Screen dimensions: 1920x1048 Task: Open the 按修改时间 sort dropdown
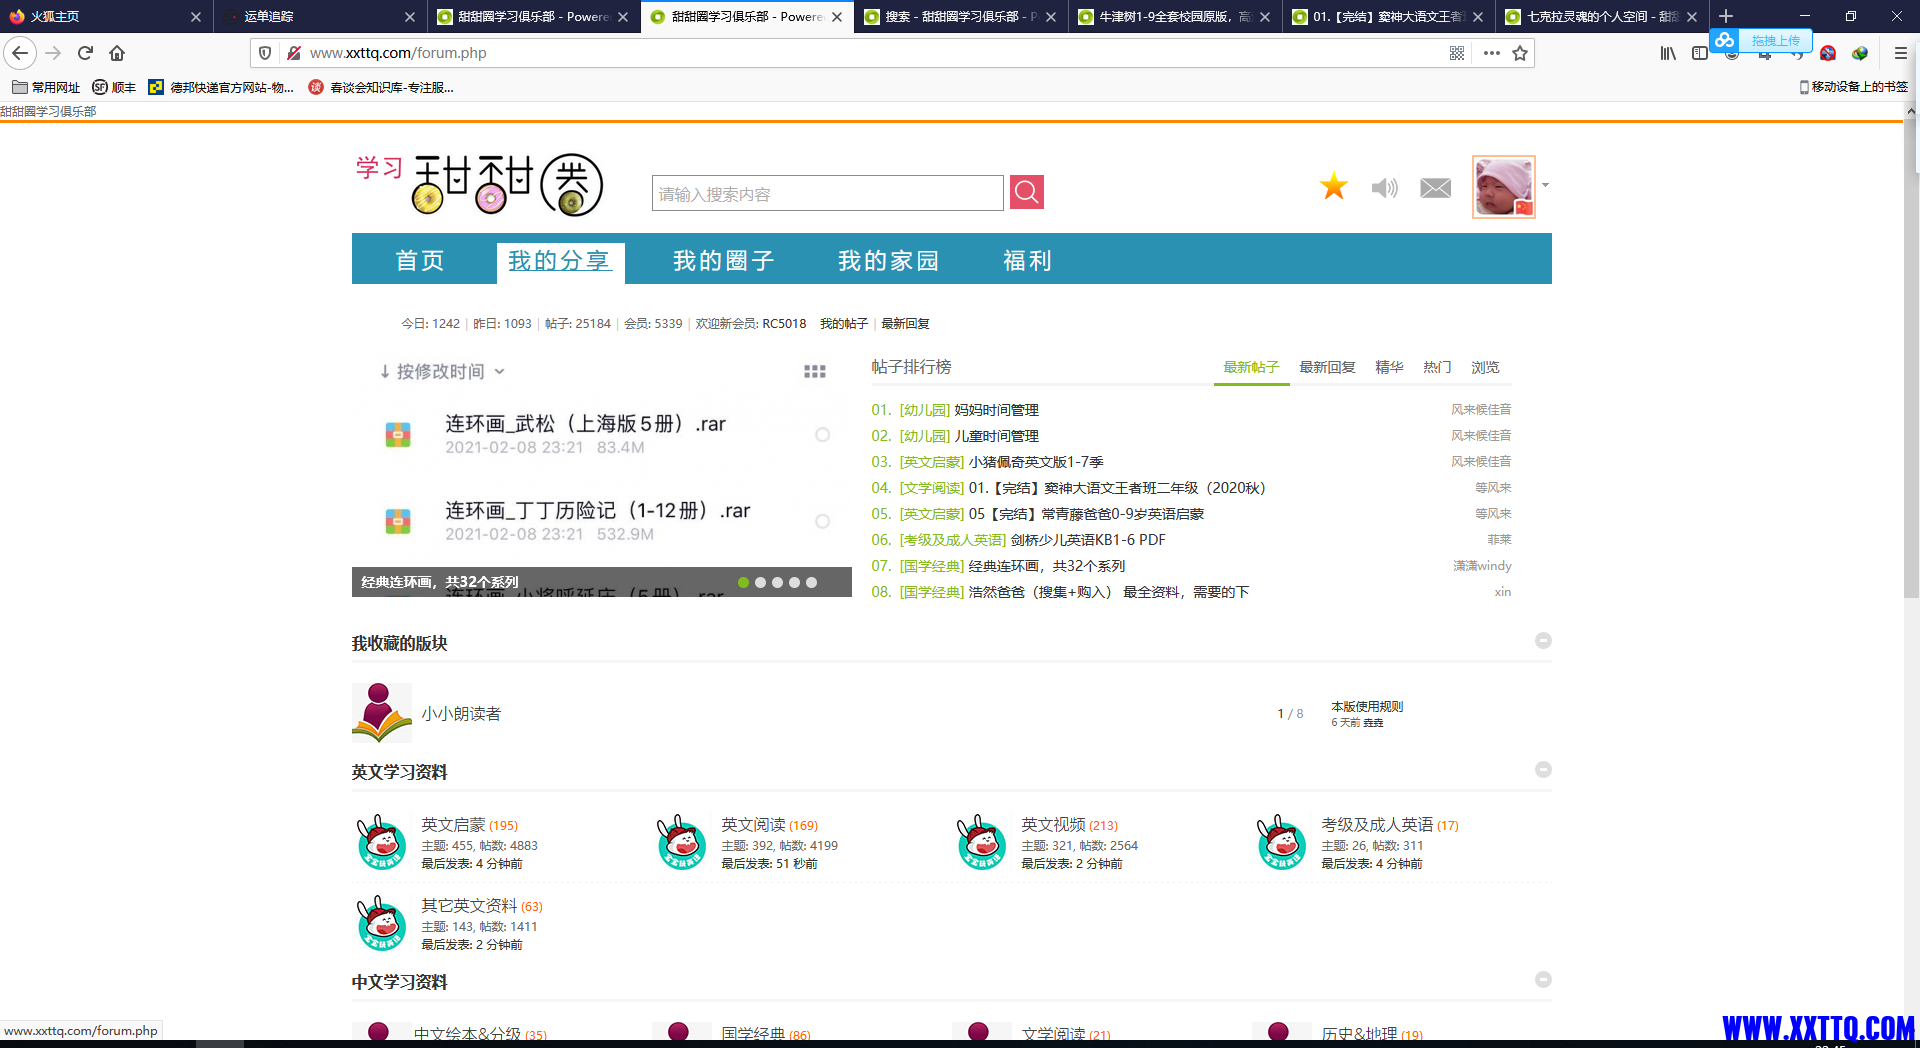(x=441, y=371)
